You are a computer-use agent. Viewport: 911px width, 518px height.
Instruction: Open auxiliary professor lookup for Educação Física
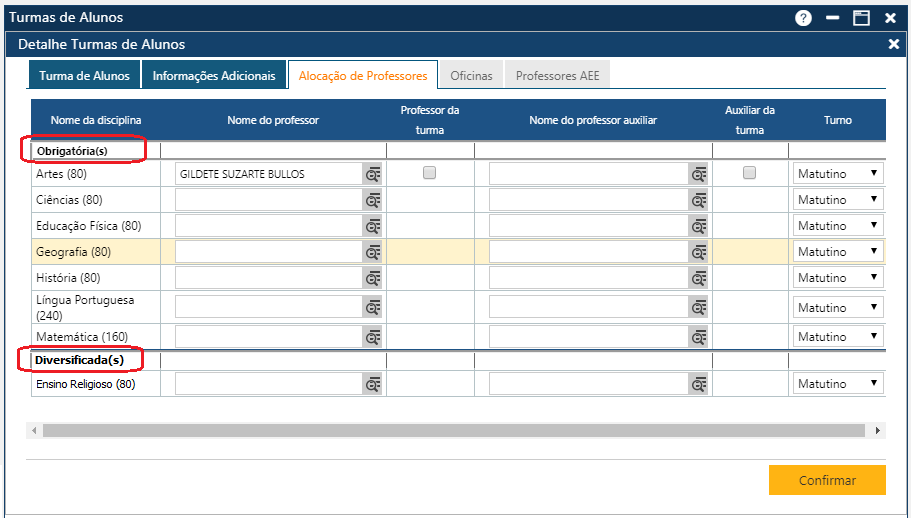click(x=699, y=226)
